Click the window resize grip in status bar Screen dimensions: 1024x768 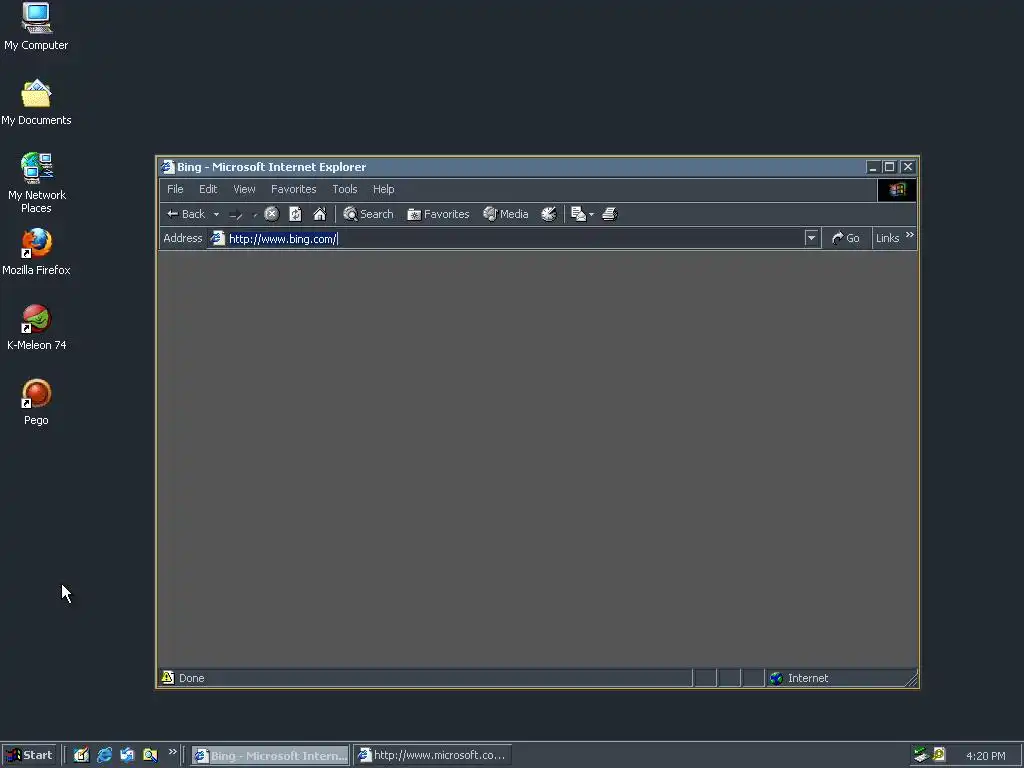tap(912, 680)
